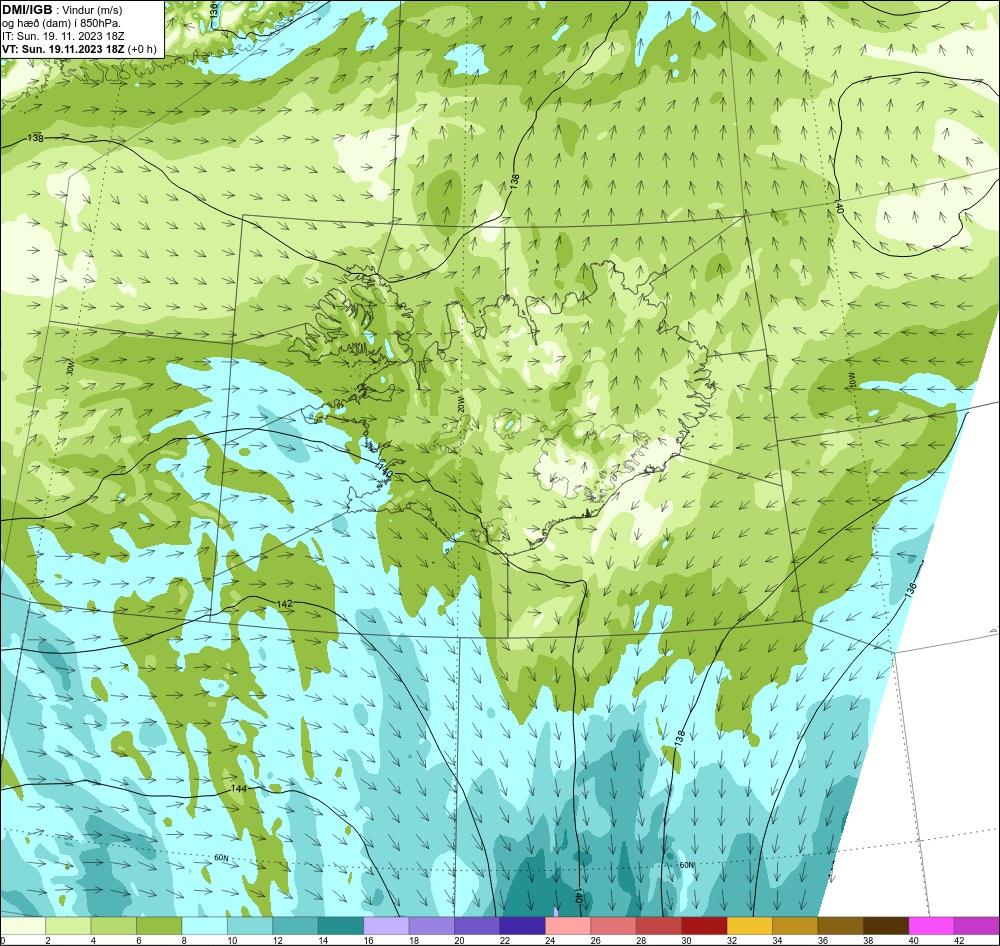Click the "142" contour label
Image resolution: width=1000 pixels, height=946 pixels.
[285, 603]
